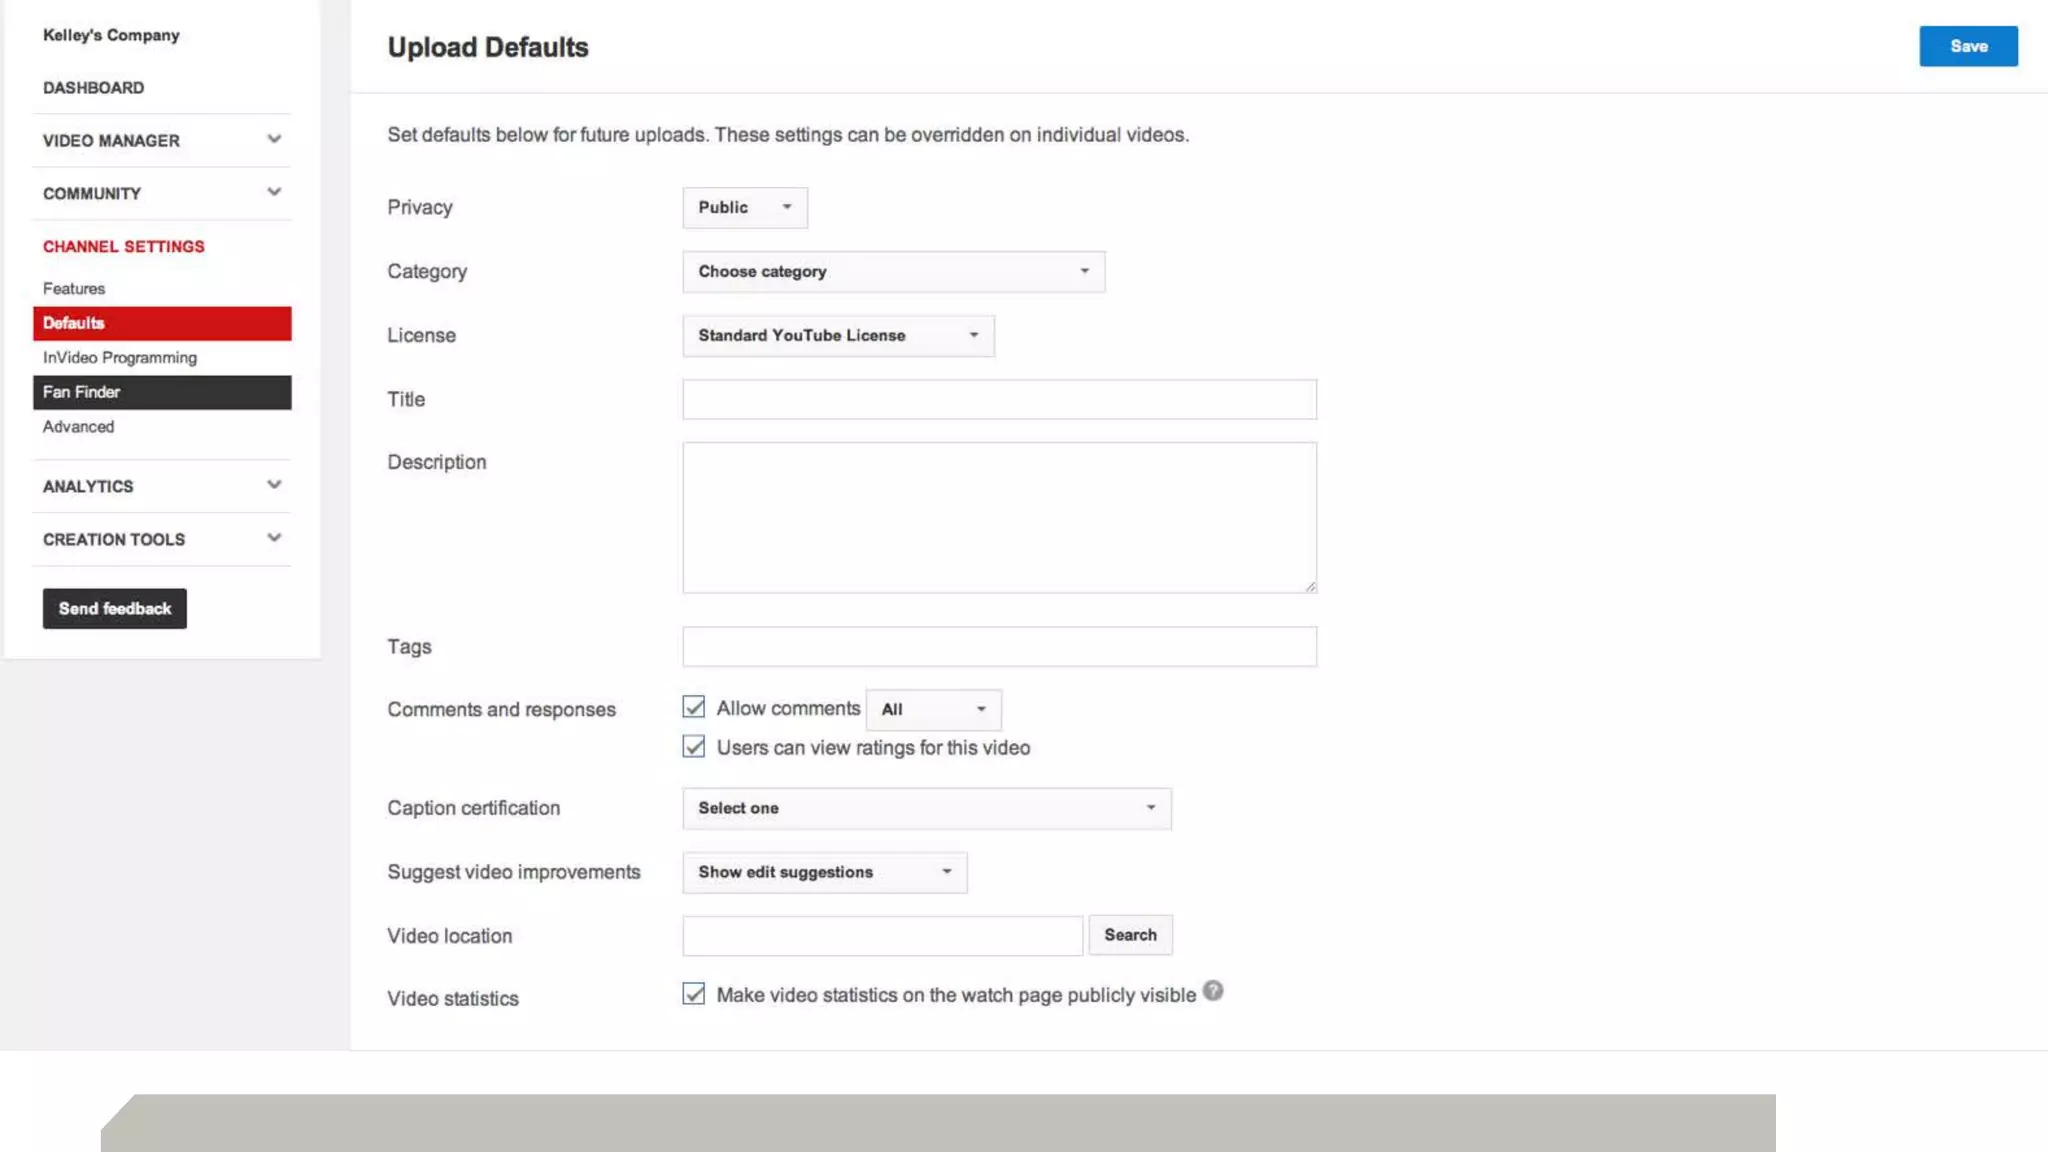Viewport: 2048px width, 1152px height.
Task: Open the Standard YouTube License dropdown
Action: click(x=838, y=335)
